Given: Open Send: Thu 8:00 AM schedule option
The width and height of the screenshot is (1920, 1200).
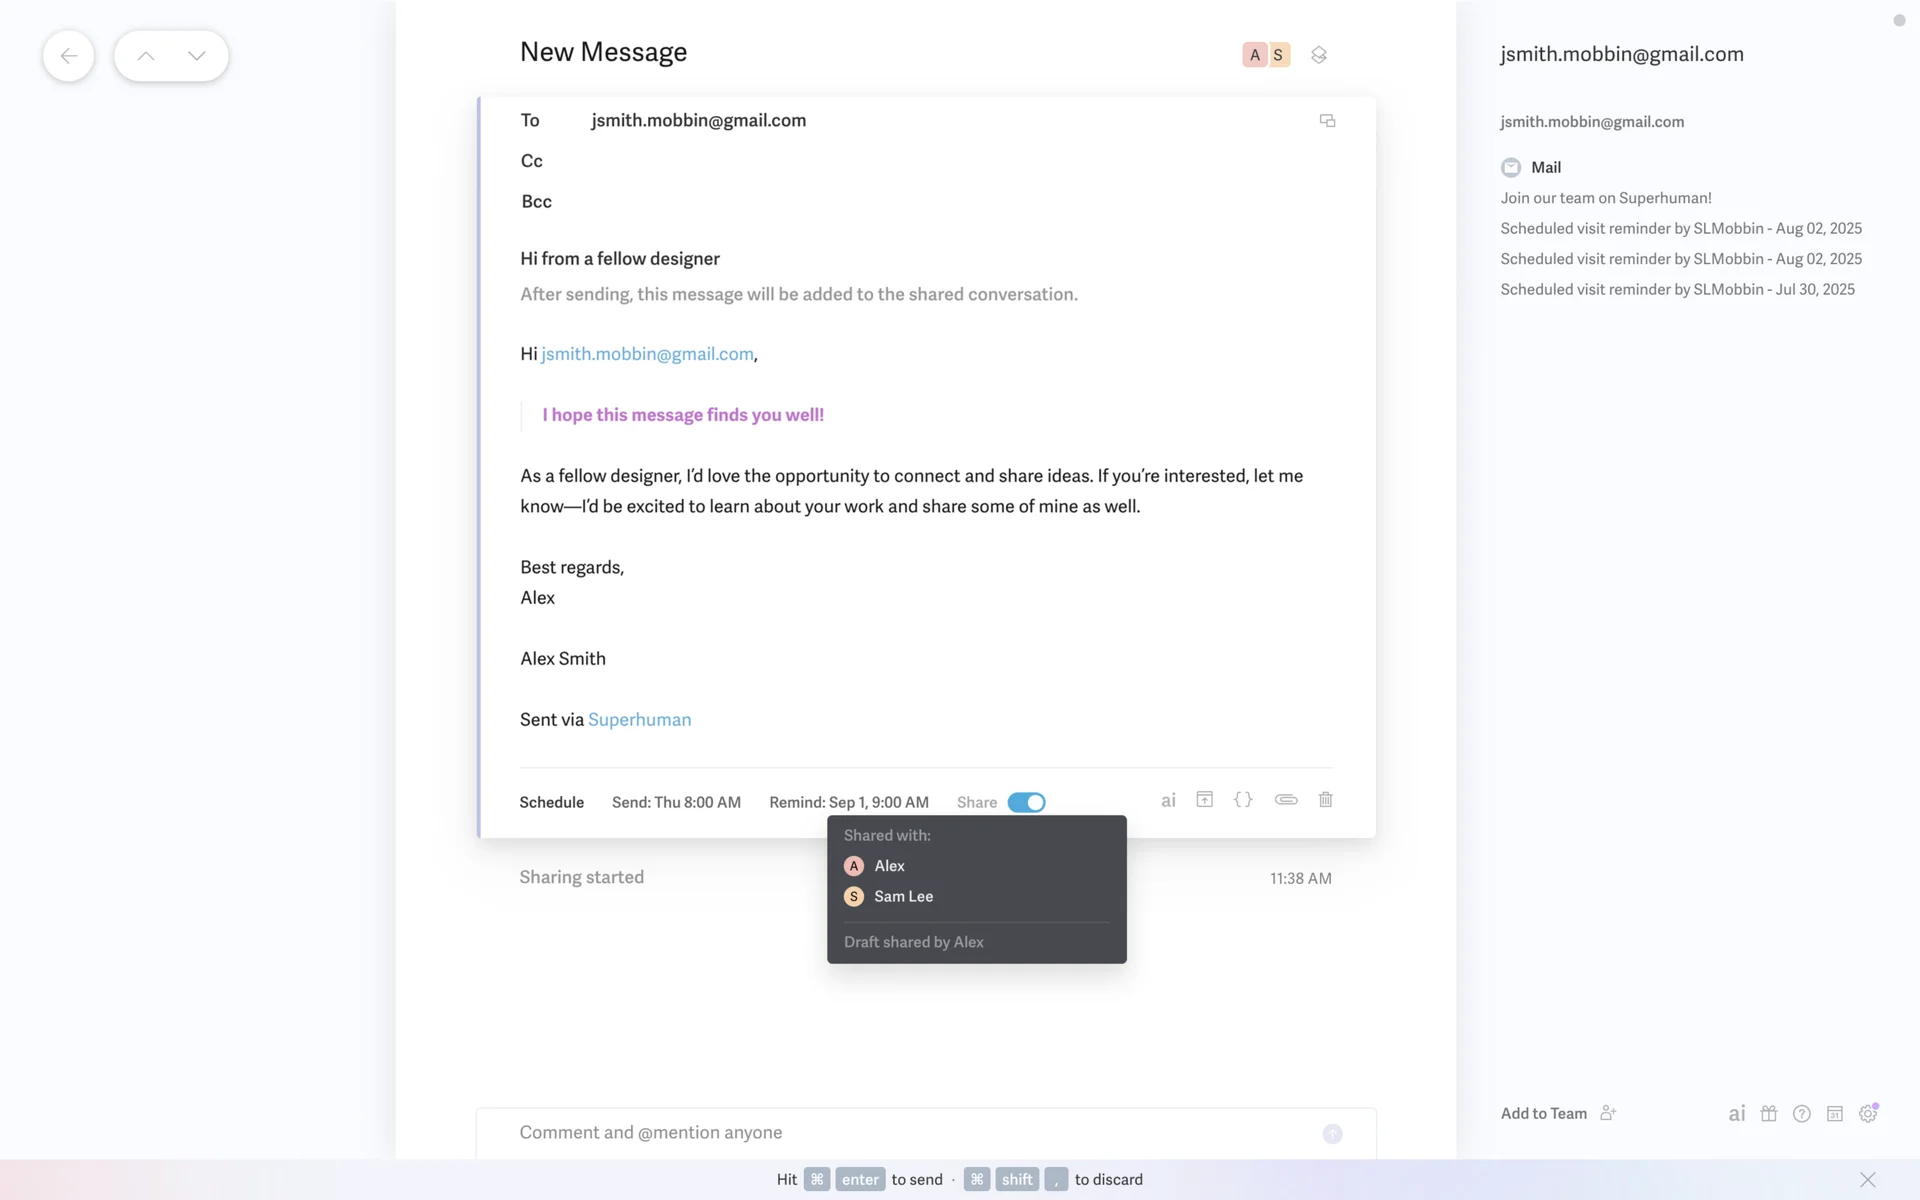Looking at the screenshot, I should click(x=676, y=802).
